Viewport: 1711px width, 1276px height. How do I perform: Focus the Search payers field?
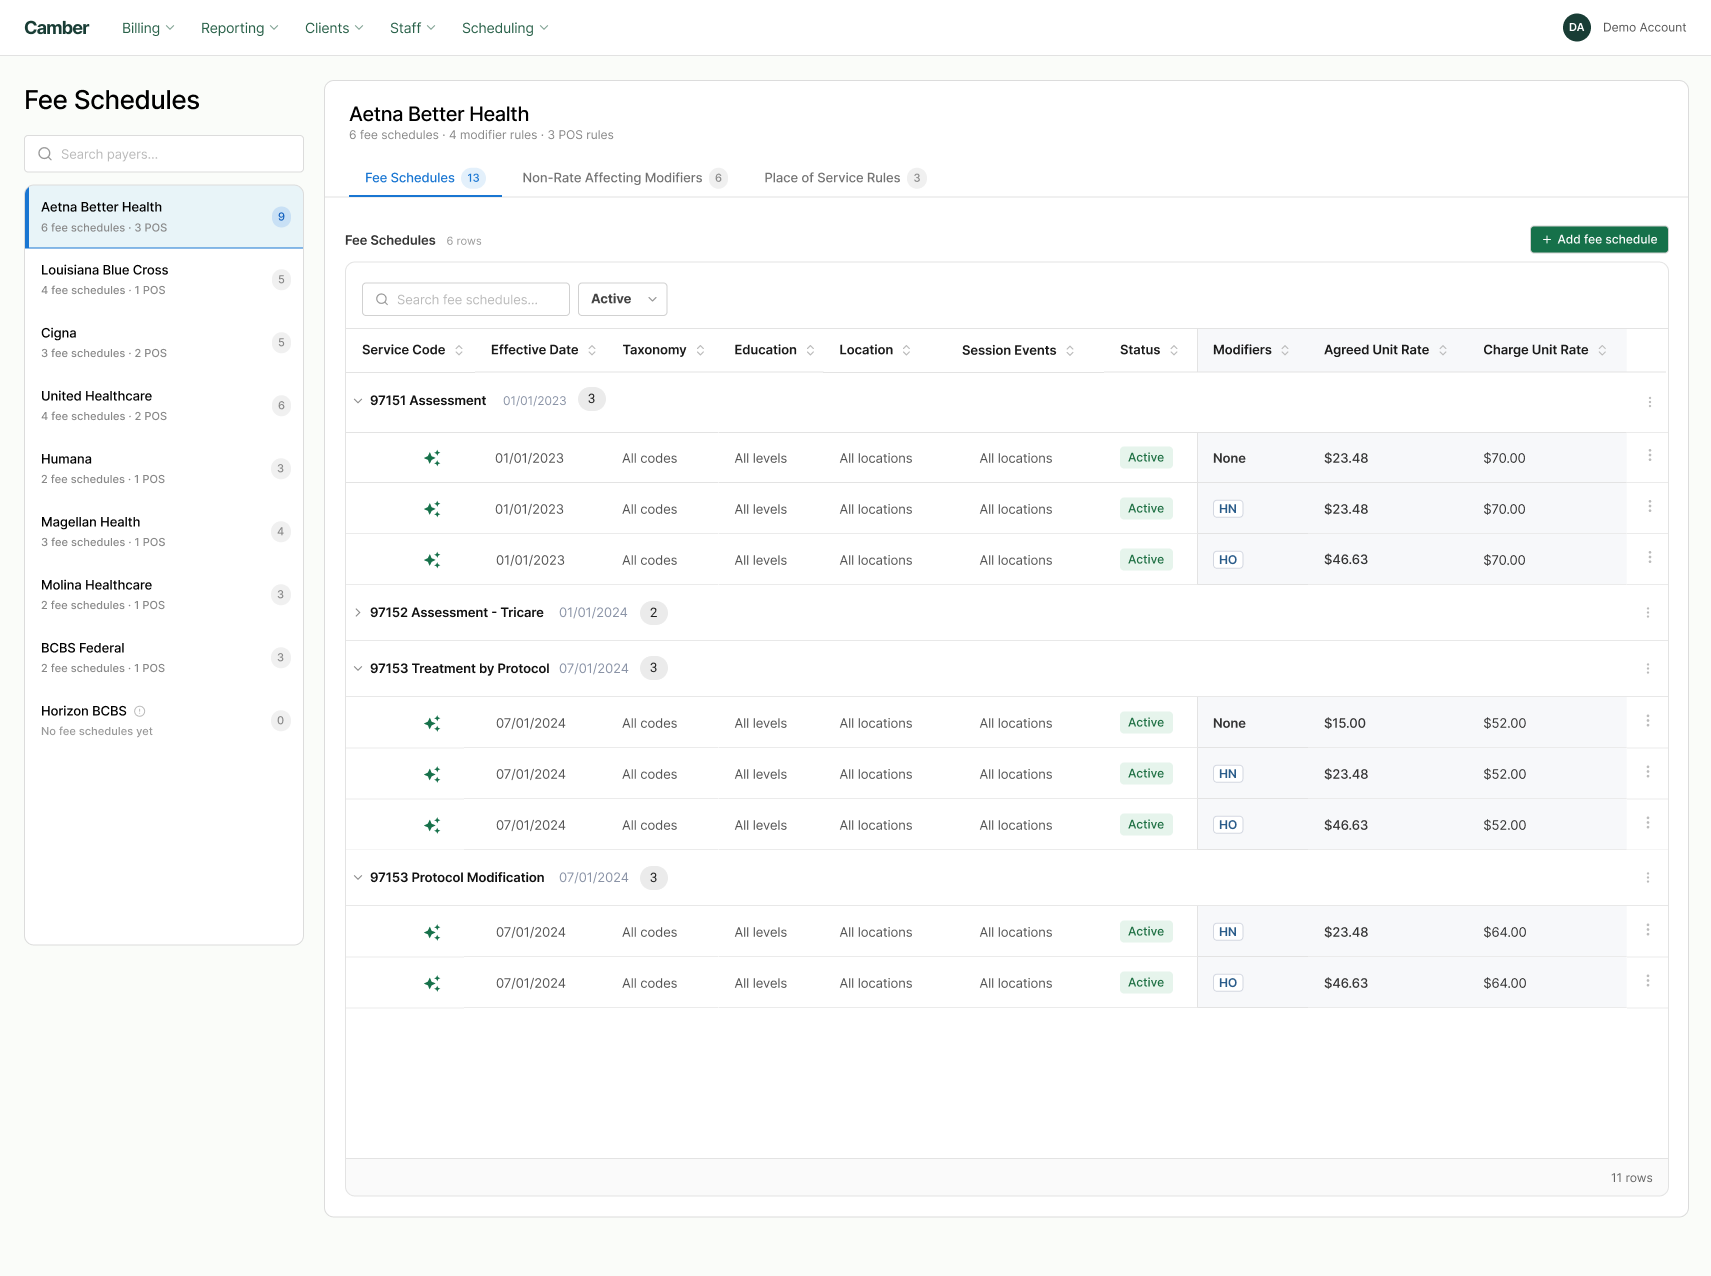pos(164,154)
